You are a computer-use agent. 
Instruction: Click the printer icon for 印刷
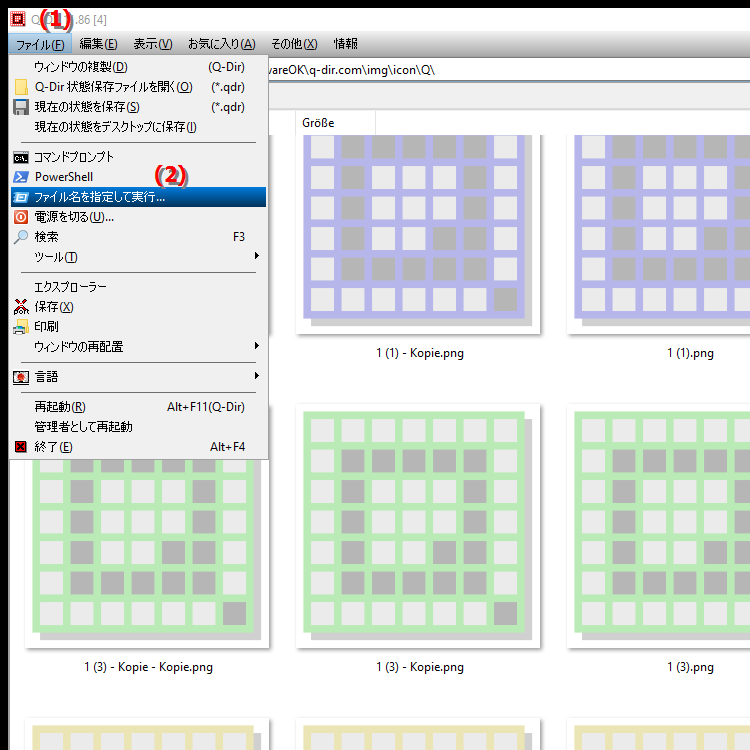(x=21, y=327)
